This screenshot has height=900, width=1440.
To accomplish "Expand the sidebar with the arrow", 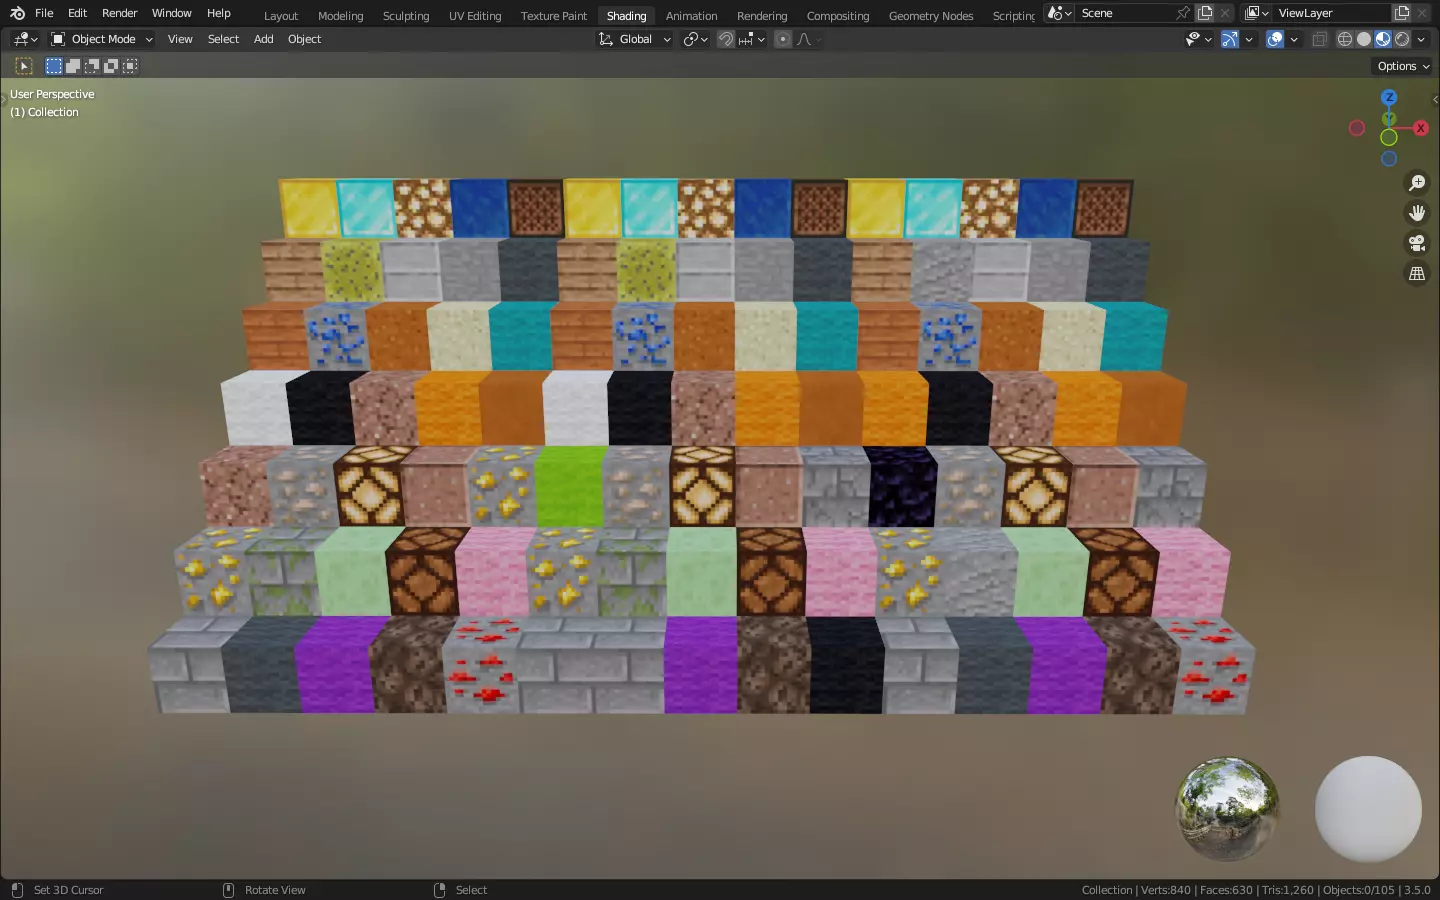I will (x=1435, y=99).
